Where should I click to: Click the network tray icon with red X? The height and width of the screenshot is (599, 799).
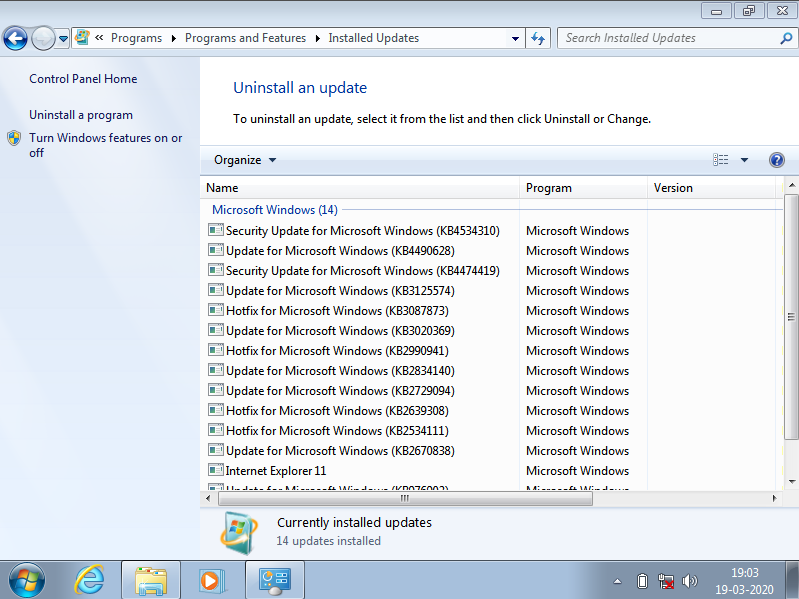click(665, 581)
